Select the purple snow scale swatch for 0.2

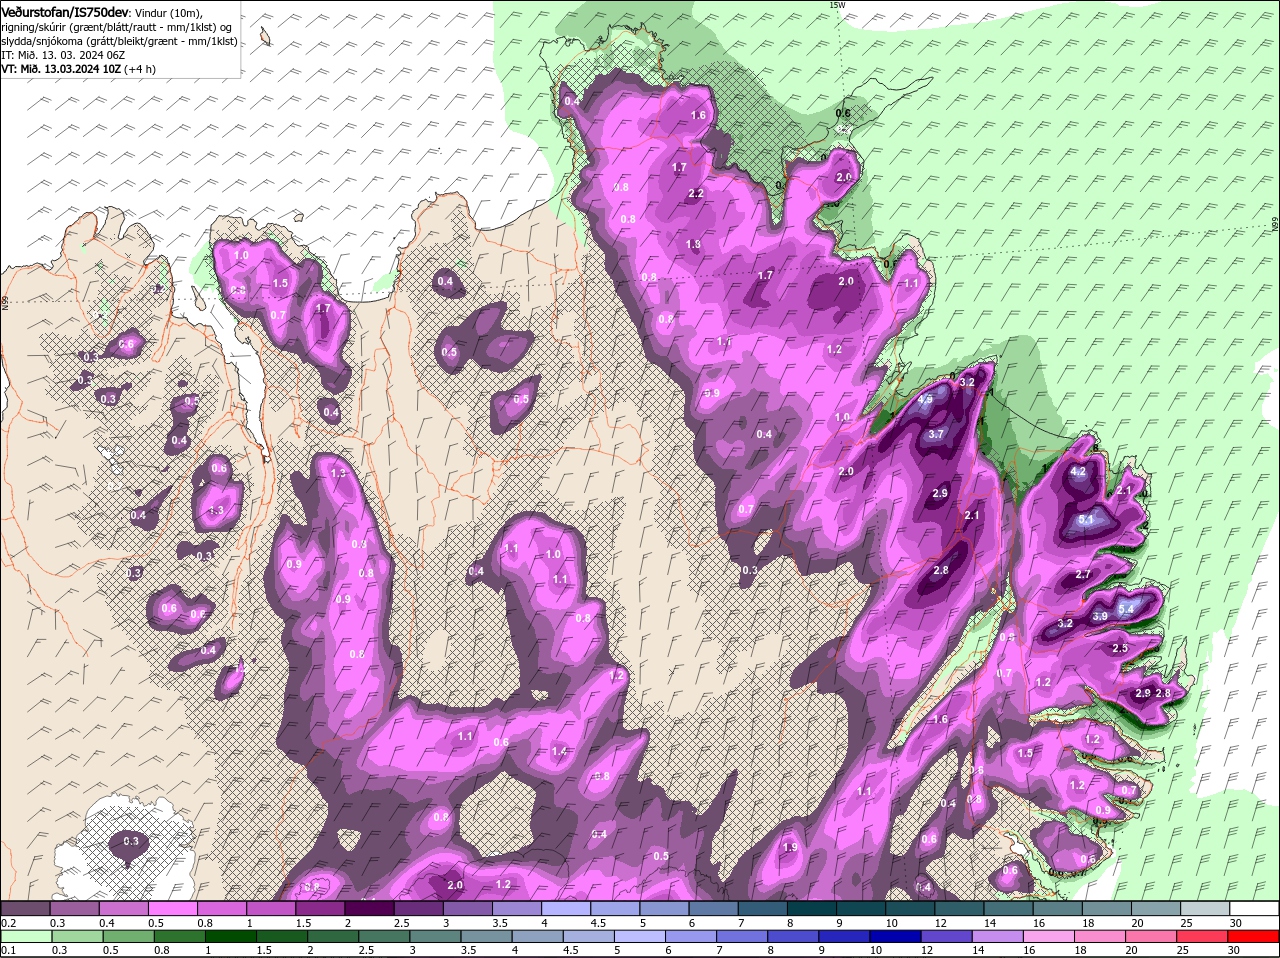coord(25,908)
